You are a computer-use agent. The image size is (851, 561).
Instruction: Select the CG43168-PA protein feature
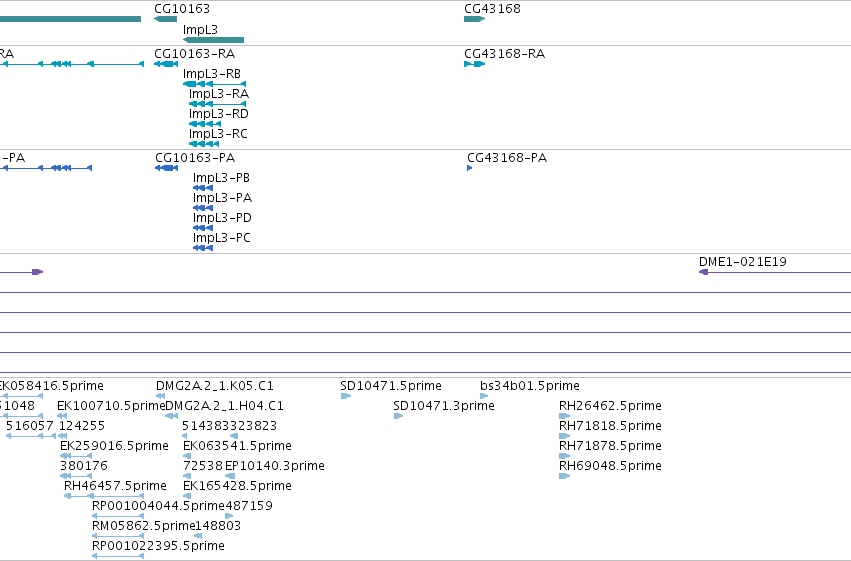click(x=469, y=168)
